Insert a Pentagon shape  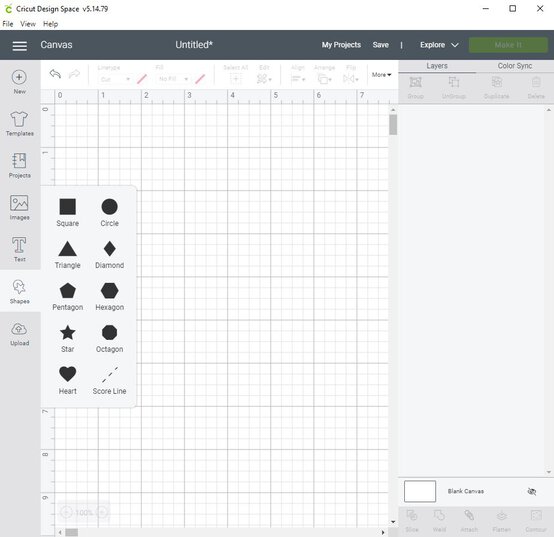coord(67,296)
